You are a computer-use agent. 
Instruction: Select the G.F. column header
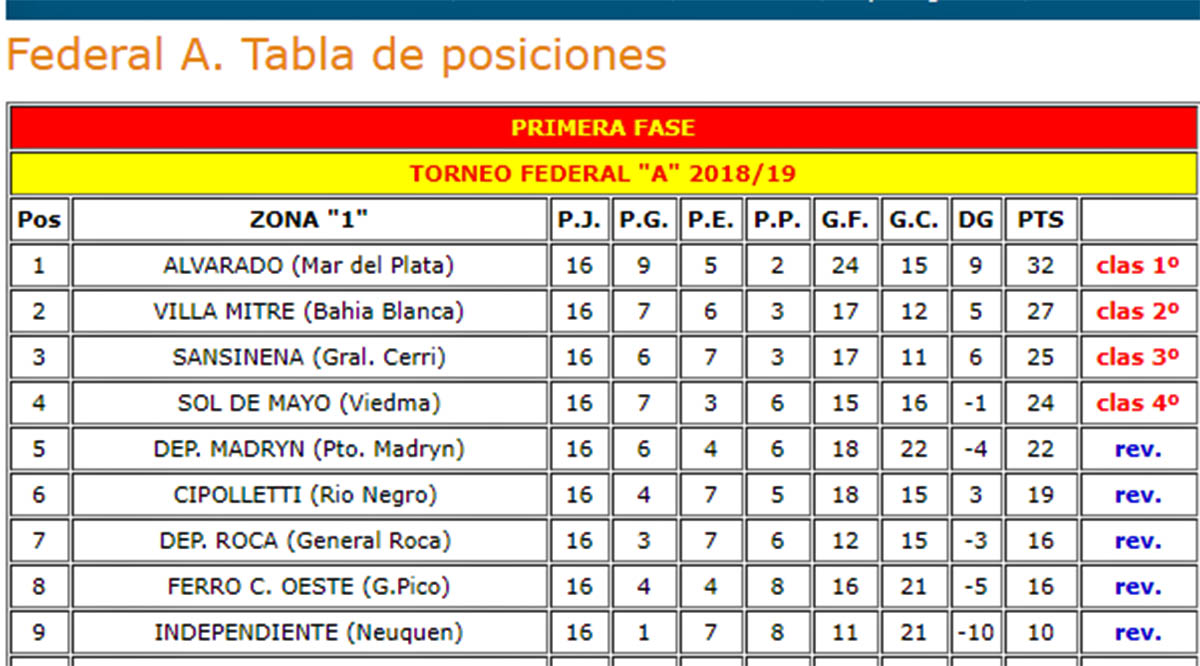[845, 220]
